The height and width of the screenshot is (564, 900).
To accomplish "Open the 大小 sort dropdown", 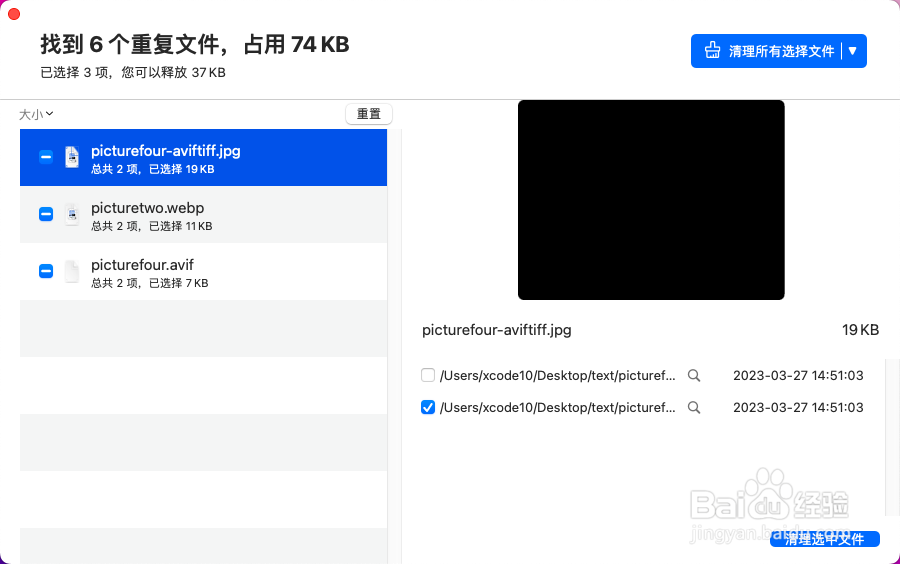I will pyautogui.click(x=36, y=114).
